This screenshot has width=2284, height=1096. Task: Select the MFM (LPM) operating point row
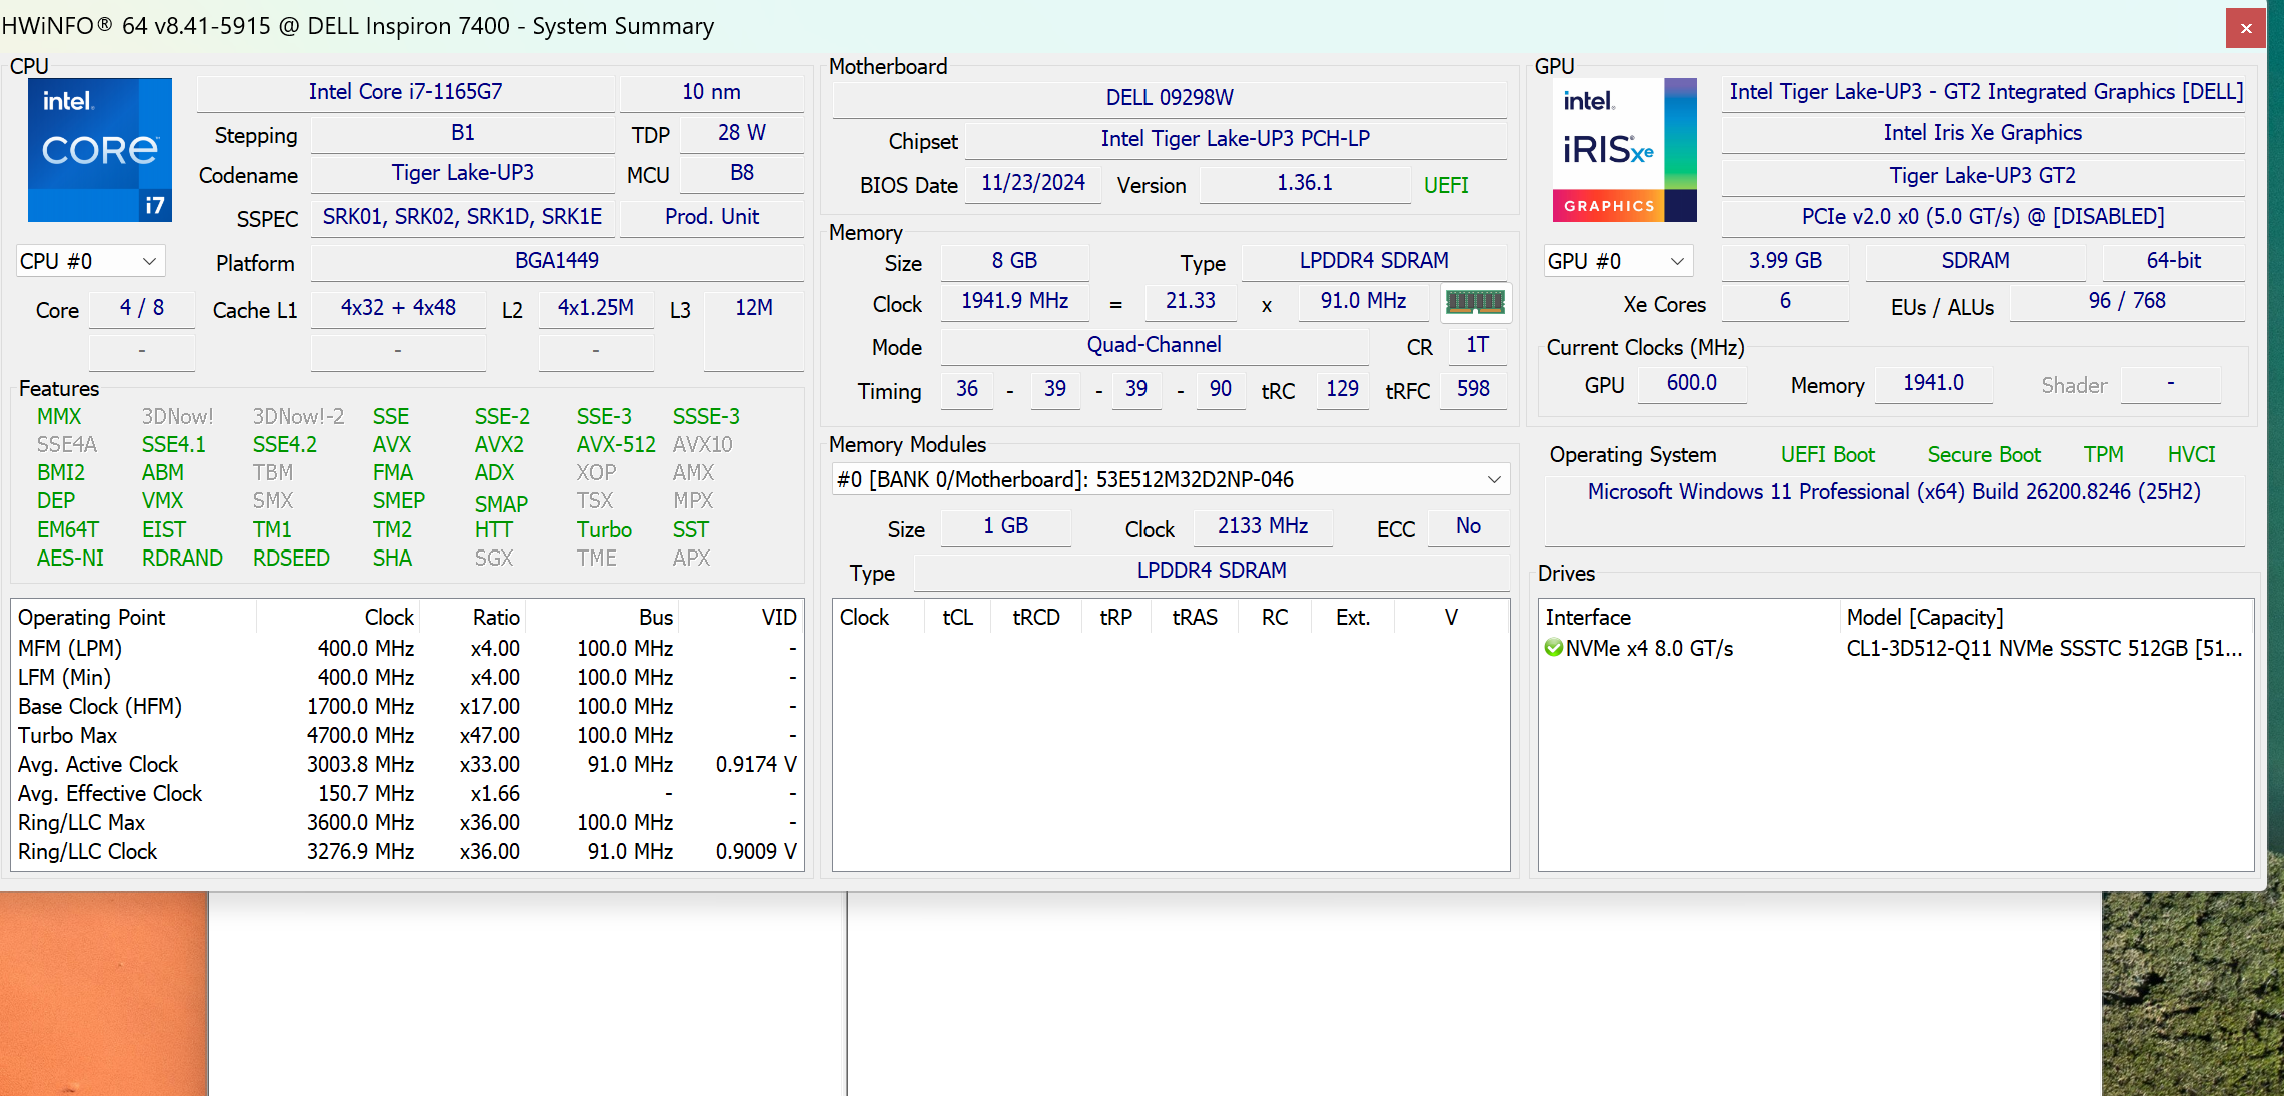(x=407, y=648)
